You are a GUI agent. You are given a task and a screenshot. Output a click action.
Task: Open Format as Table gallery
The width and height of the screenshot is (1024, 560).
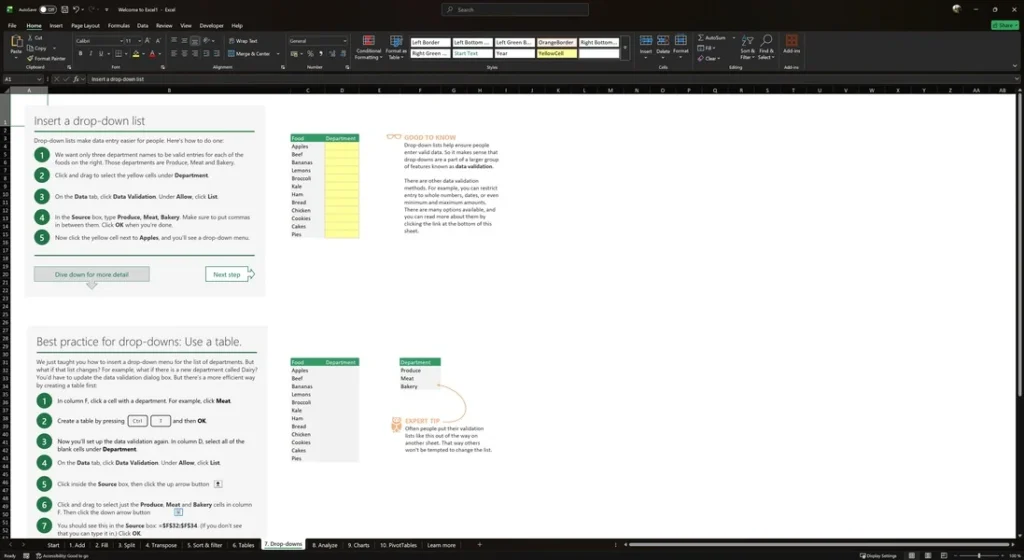(395, 47)
